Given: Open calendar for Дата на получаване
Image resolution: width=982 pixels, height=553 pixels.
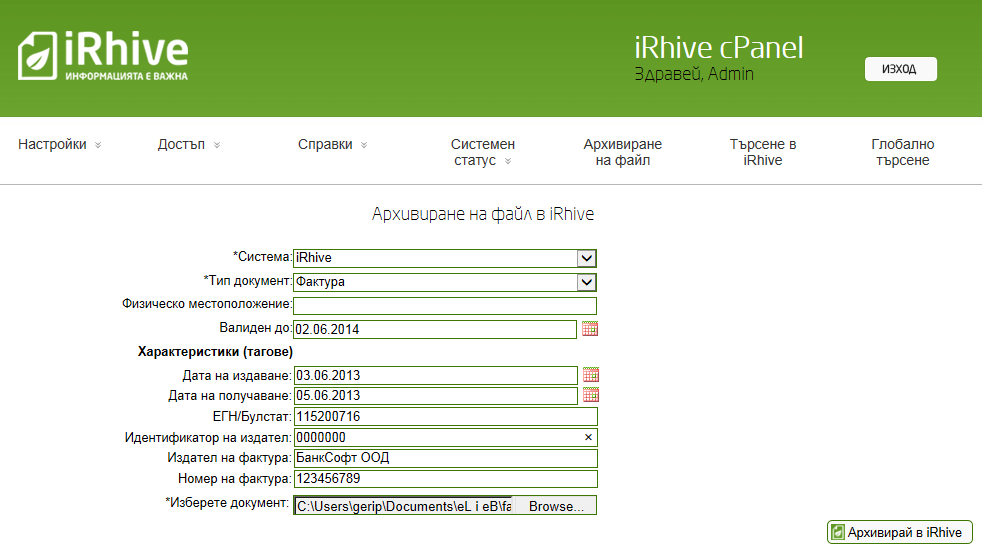Looking at the screenshot, I should click(x=591, y=395).
